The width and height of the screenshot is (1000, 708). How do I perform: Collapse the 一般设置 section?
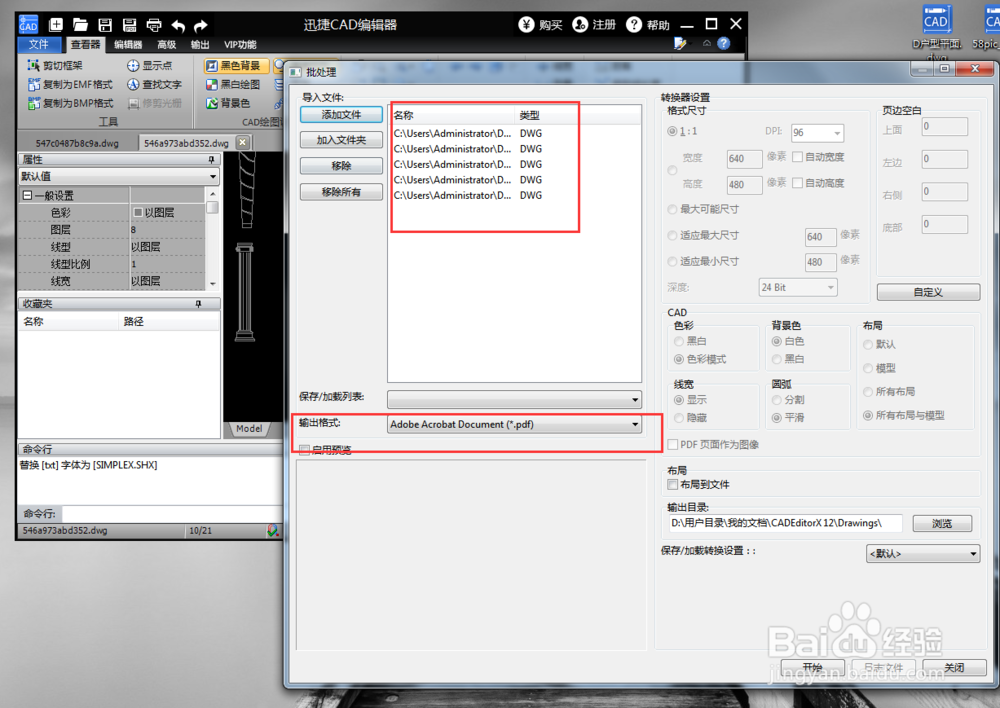tap(27, 196)
